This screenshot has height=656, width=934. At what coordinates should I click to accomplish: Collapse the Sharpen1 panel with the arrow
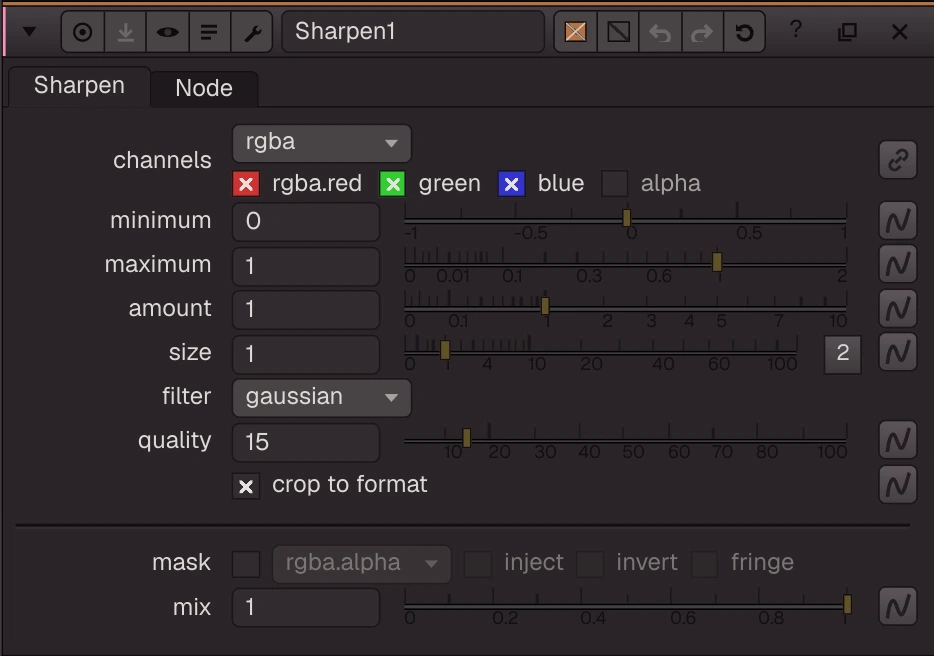(x=29, y=32)
